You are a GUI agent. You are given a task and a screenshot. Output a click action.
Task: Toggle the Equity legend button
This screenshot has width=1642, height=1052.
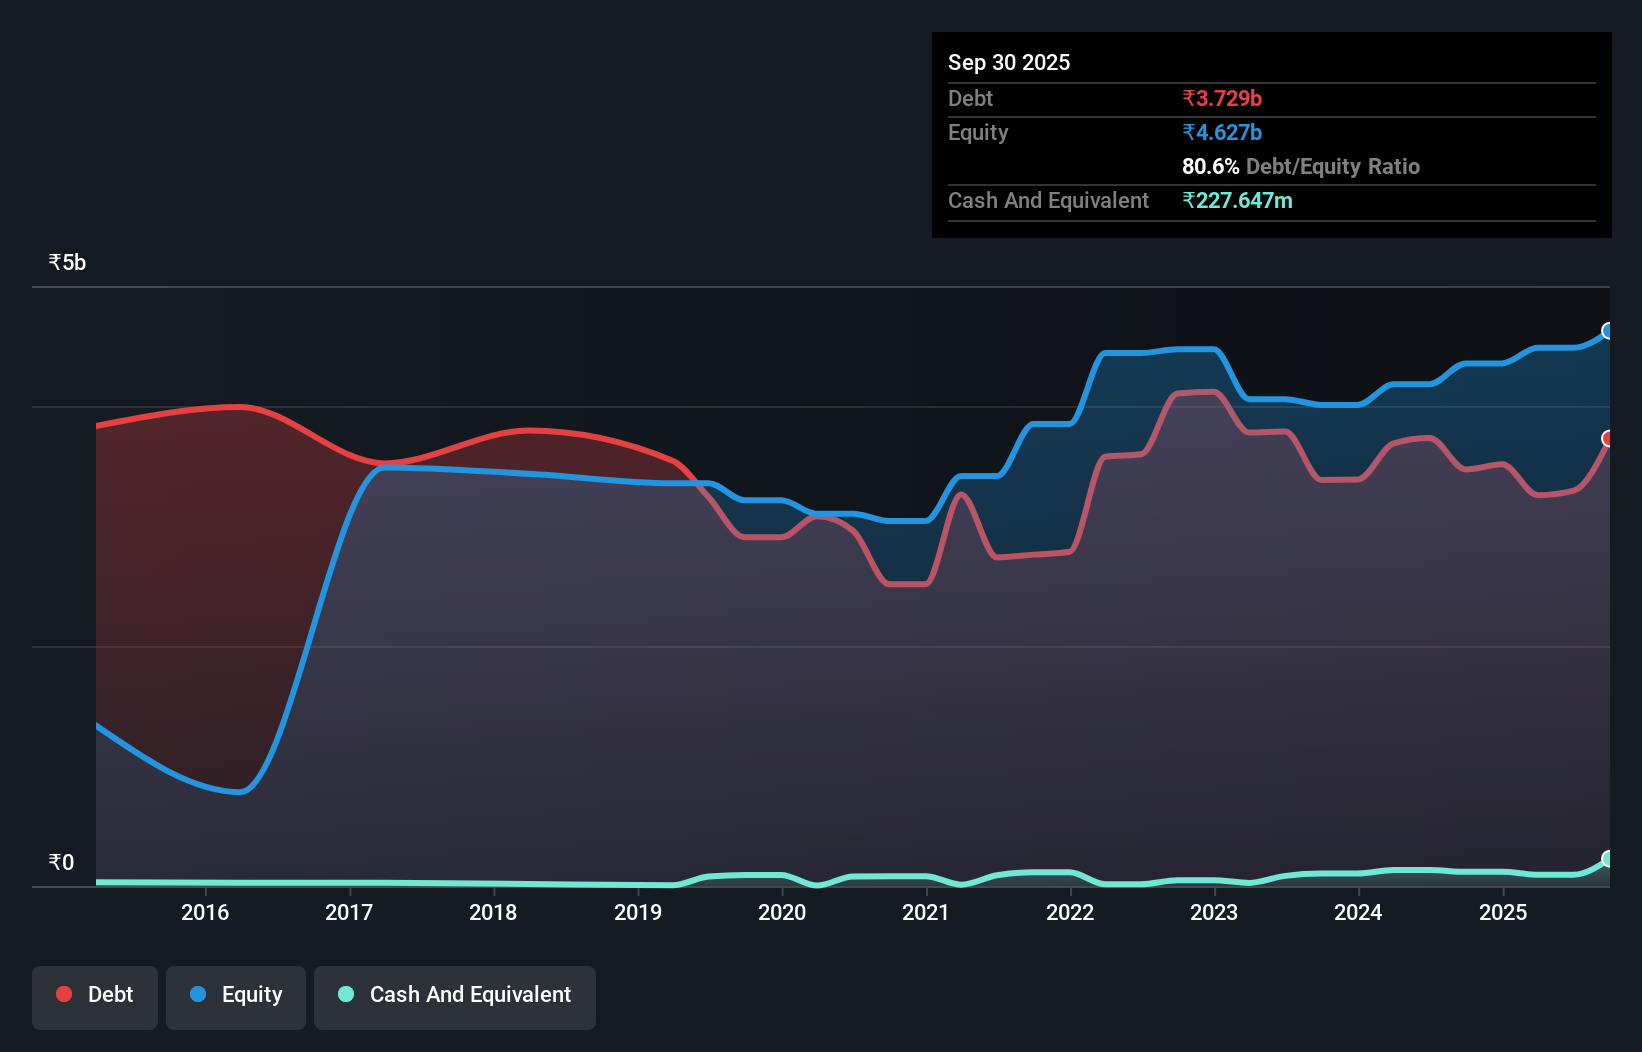236,997
